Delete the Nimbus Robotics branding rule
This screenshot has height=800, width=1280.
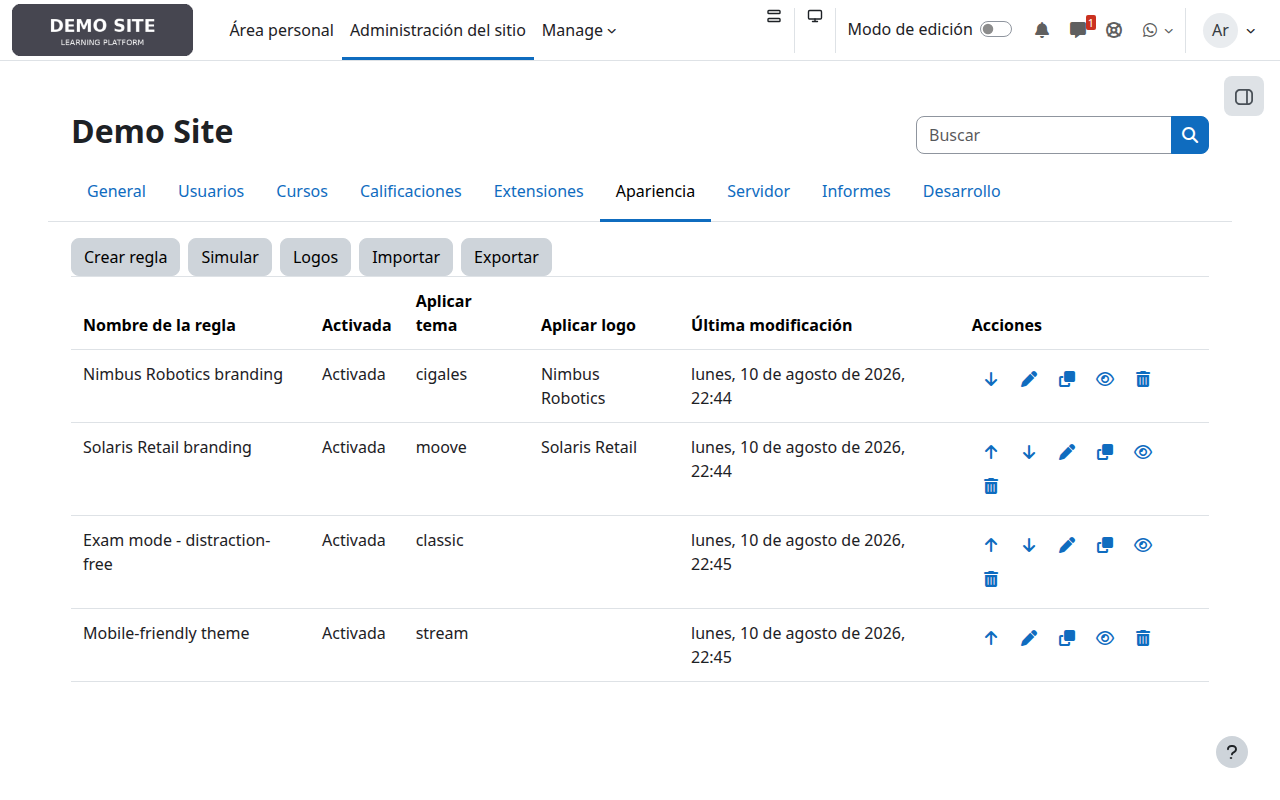[x=1143, y=379]
